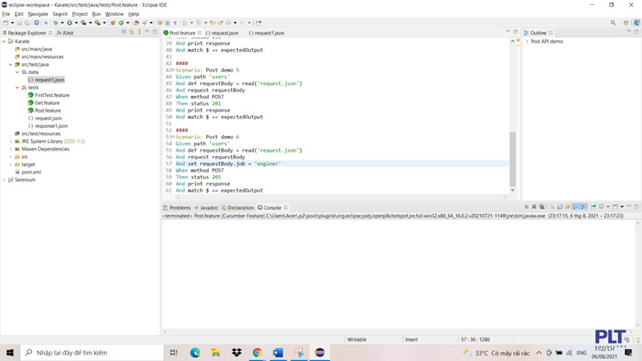This screenshot has width=642, height=361.
Task: Click the New wizard toolbar icon
Action: 6,23
